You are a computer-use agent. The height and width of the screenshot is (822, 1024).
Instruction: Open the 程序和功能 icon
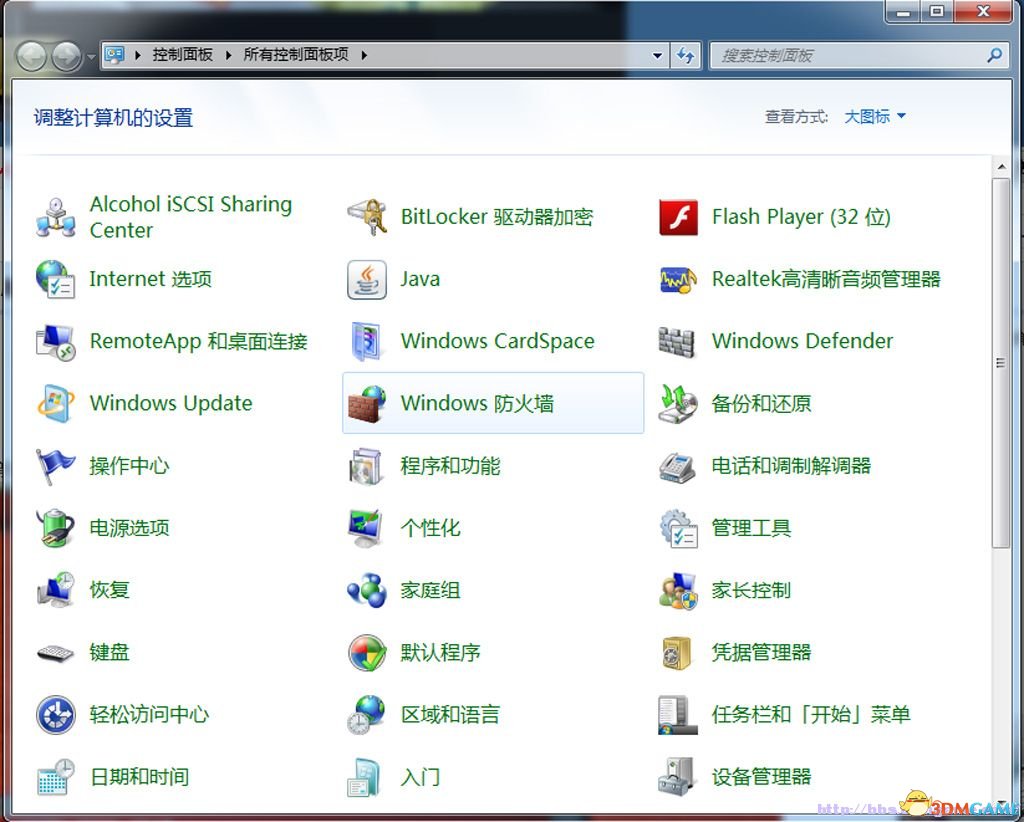point(365,466)
